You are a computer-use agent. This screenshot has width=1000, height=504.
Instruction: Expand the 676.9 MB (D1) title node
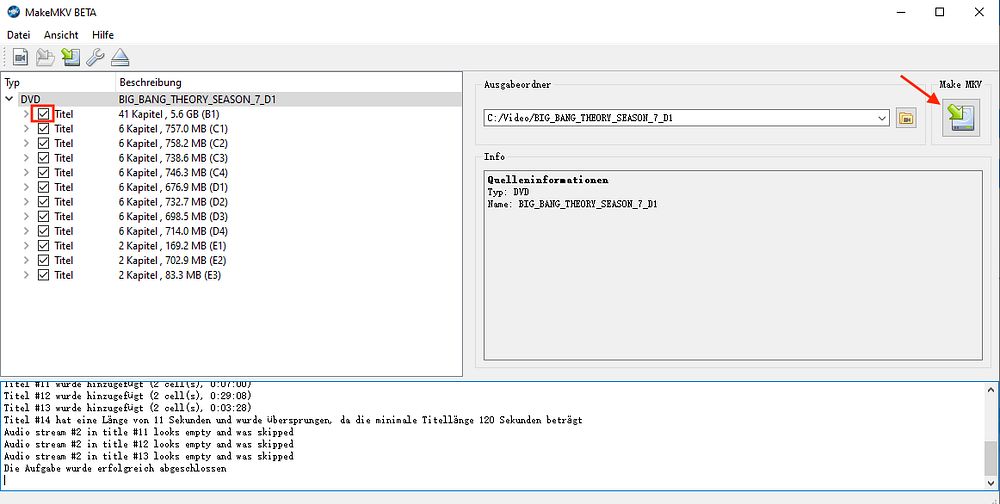pos(26,188)
